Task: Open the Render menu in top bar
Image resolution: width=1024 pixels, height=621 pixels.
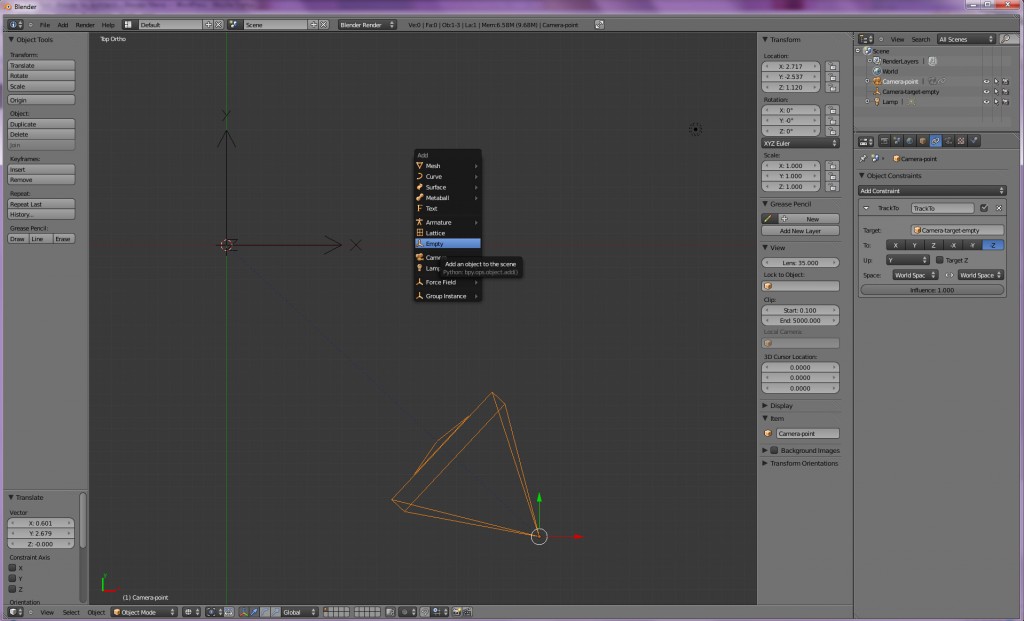Action: [85, 24]
